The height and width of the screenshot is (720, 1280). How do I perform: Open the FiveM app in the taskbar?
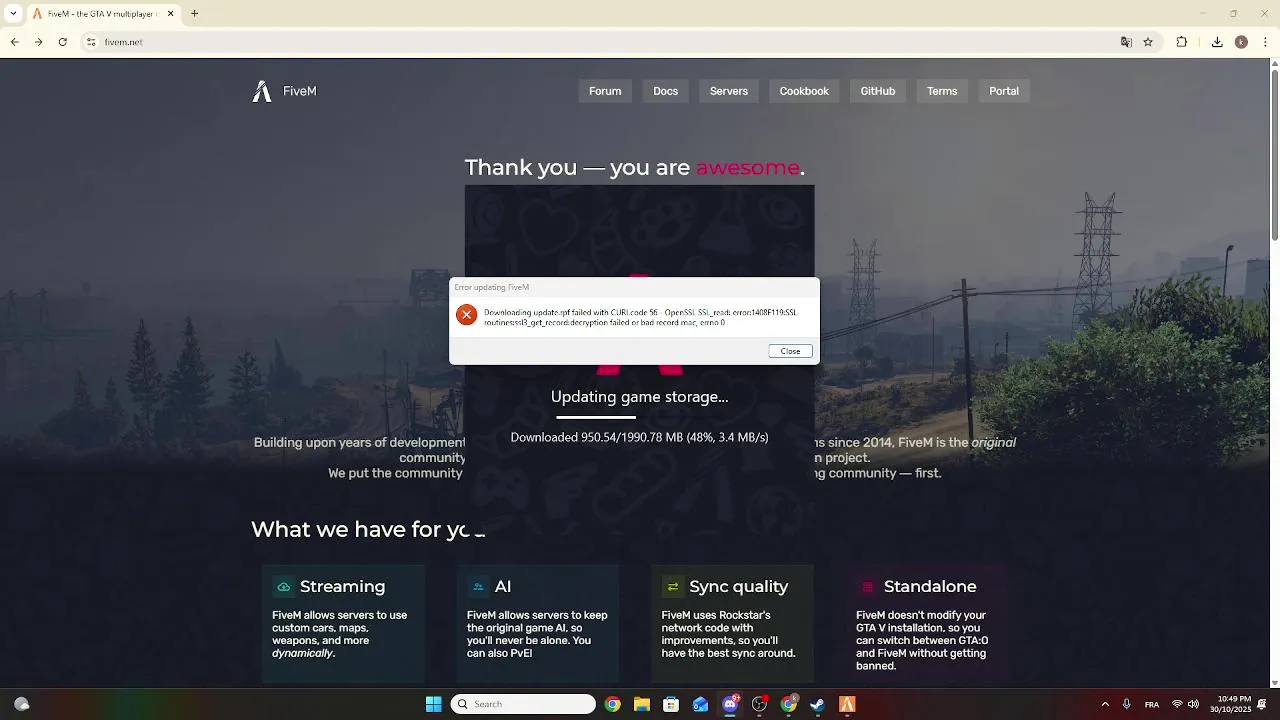[x=847, y=704]
